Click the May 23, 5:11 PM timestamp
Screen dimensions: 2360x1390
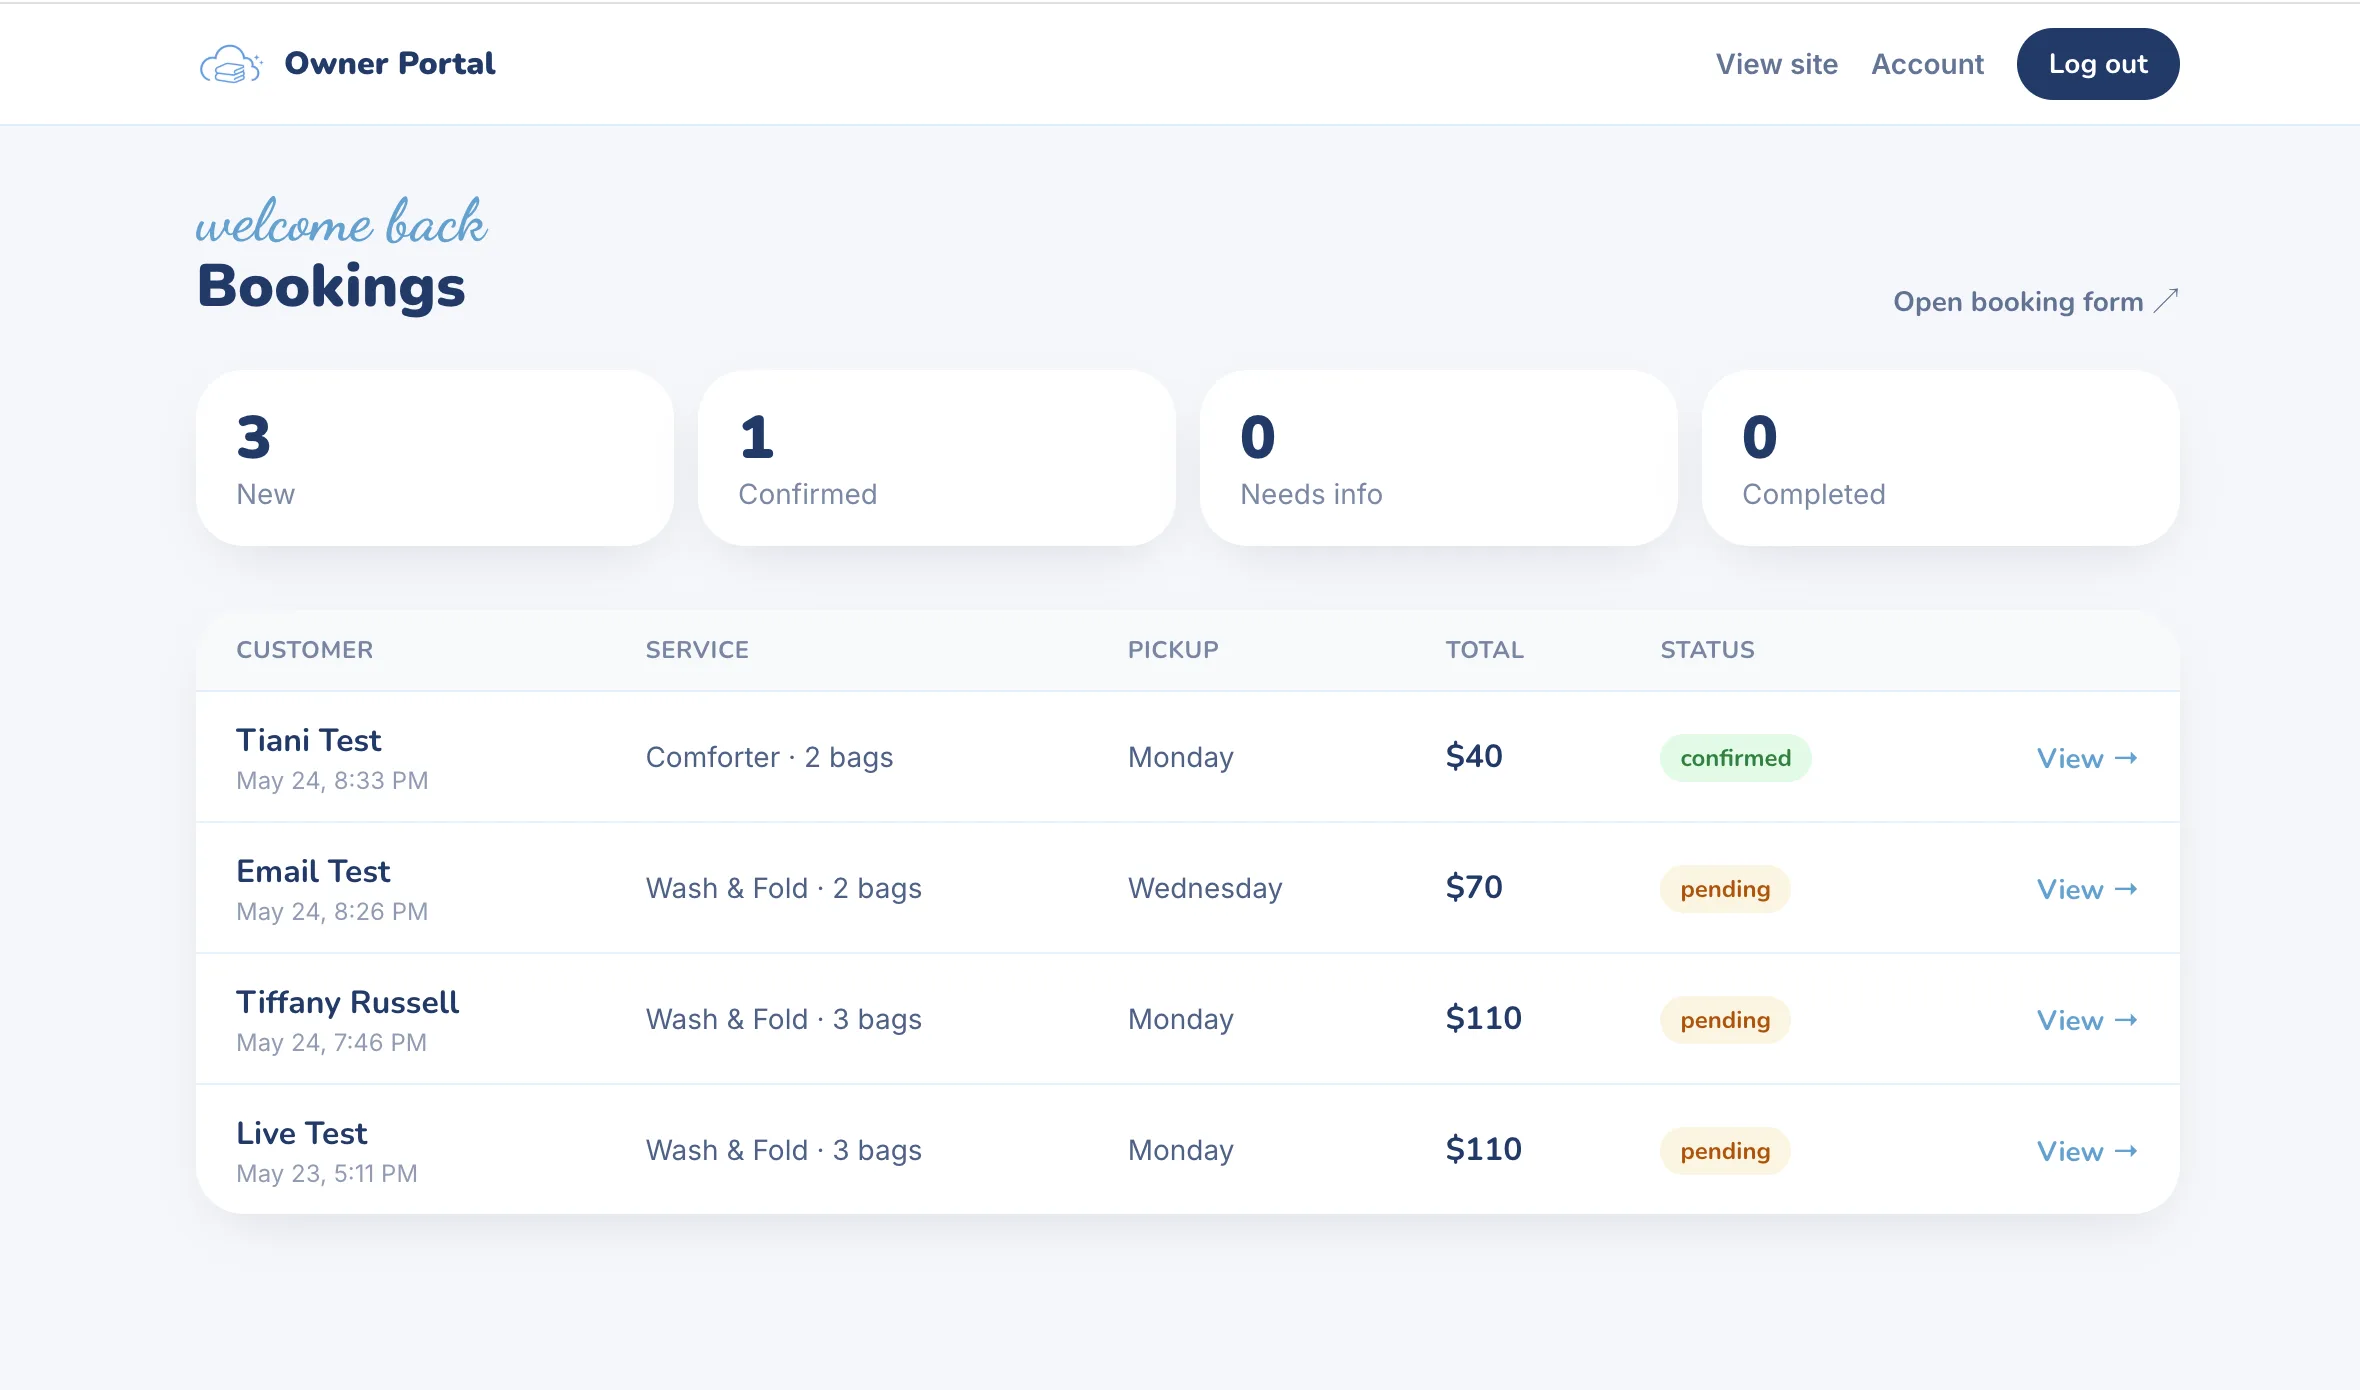(x=326, y=1174)
